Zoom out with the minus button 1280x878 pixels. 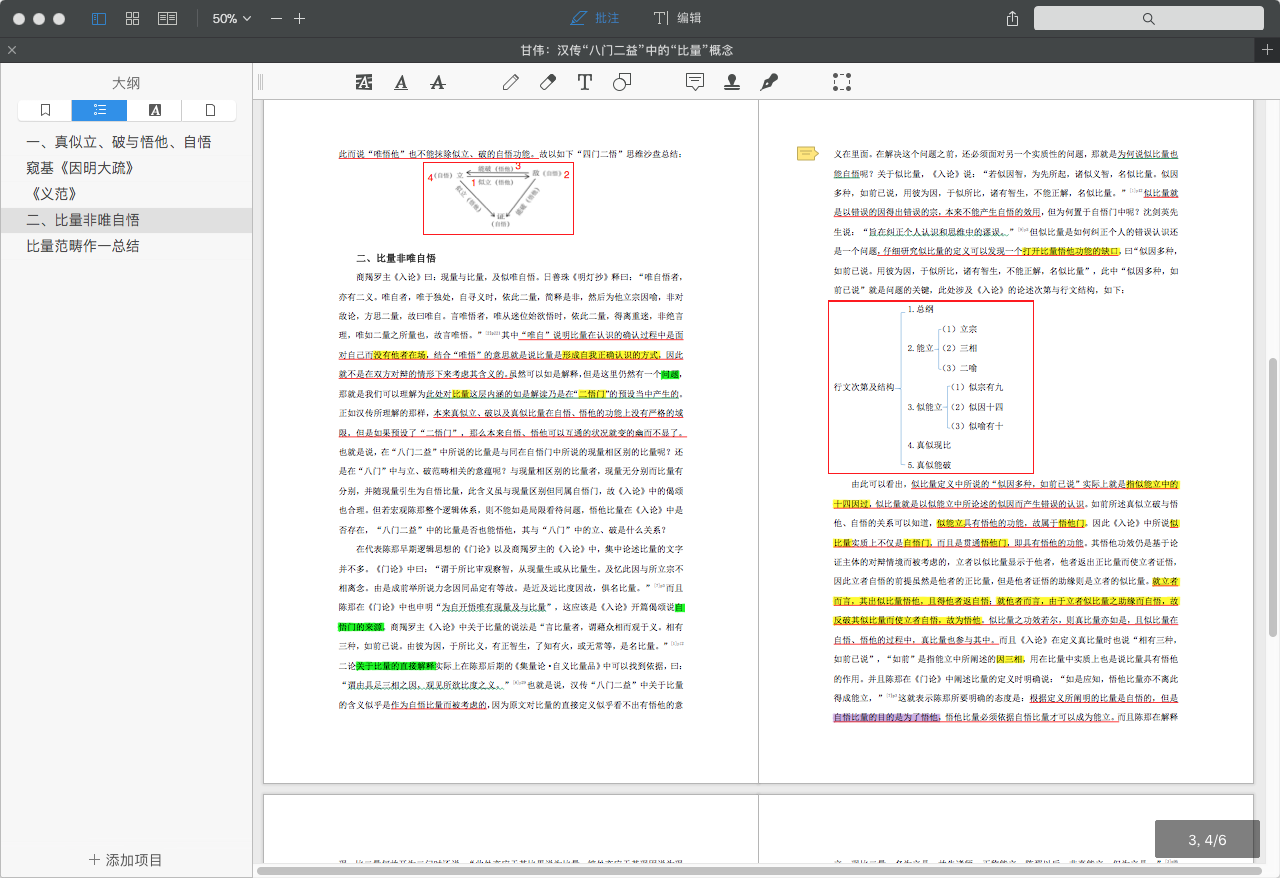tap(276, 18)
